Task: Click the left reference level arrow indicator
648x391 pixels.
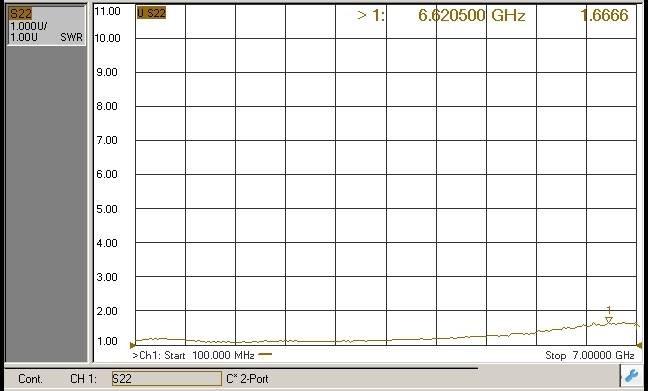Action: (x=132, y=345)
